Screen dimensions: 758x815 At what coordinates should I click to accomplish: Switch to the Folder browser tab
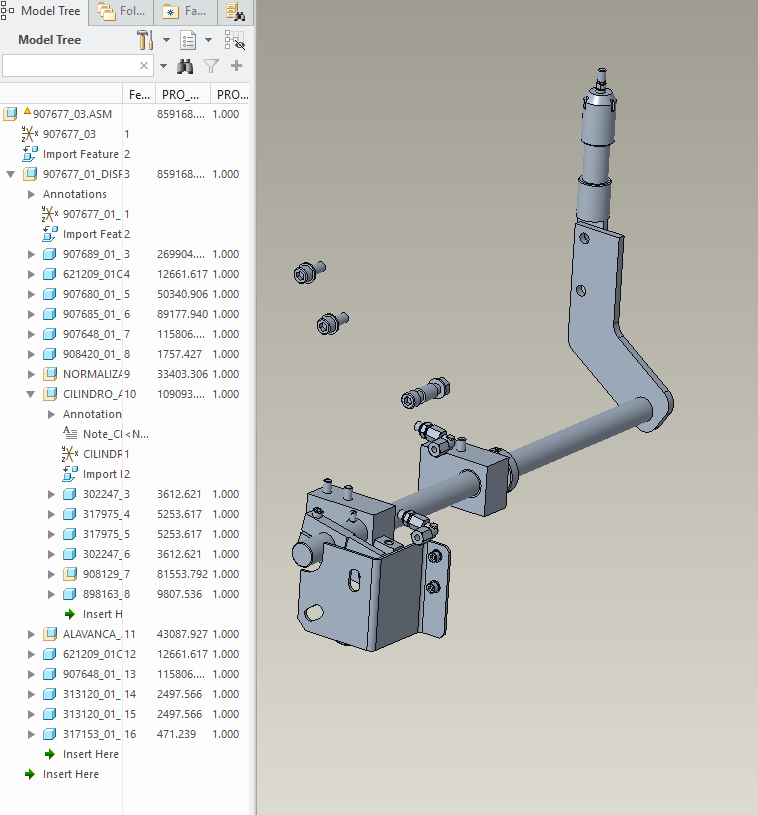click(120, 12)
